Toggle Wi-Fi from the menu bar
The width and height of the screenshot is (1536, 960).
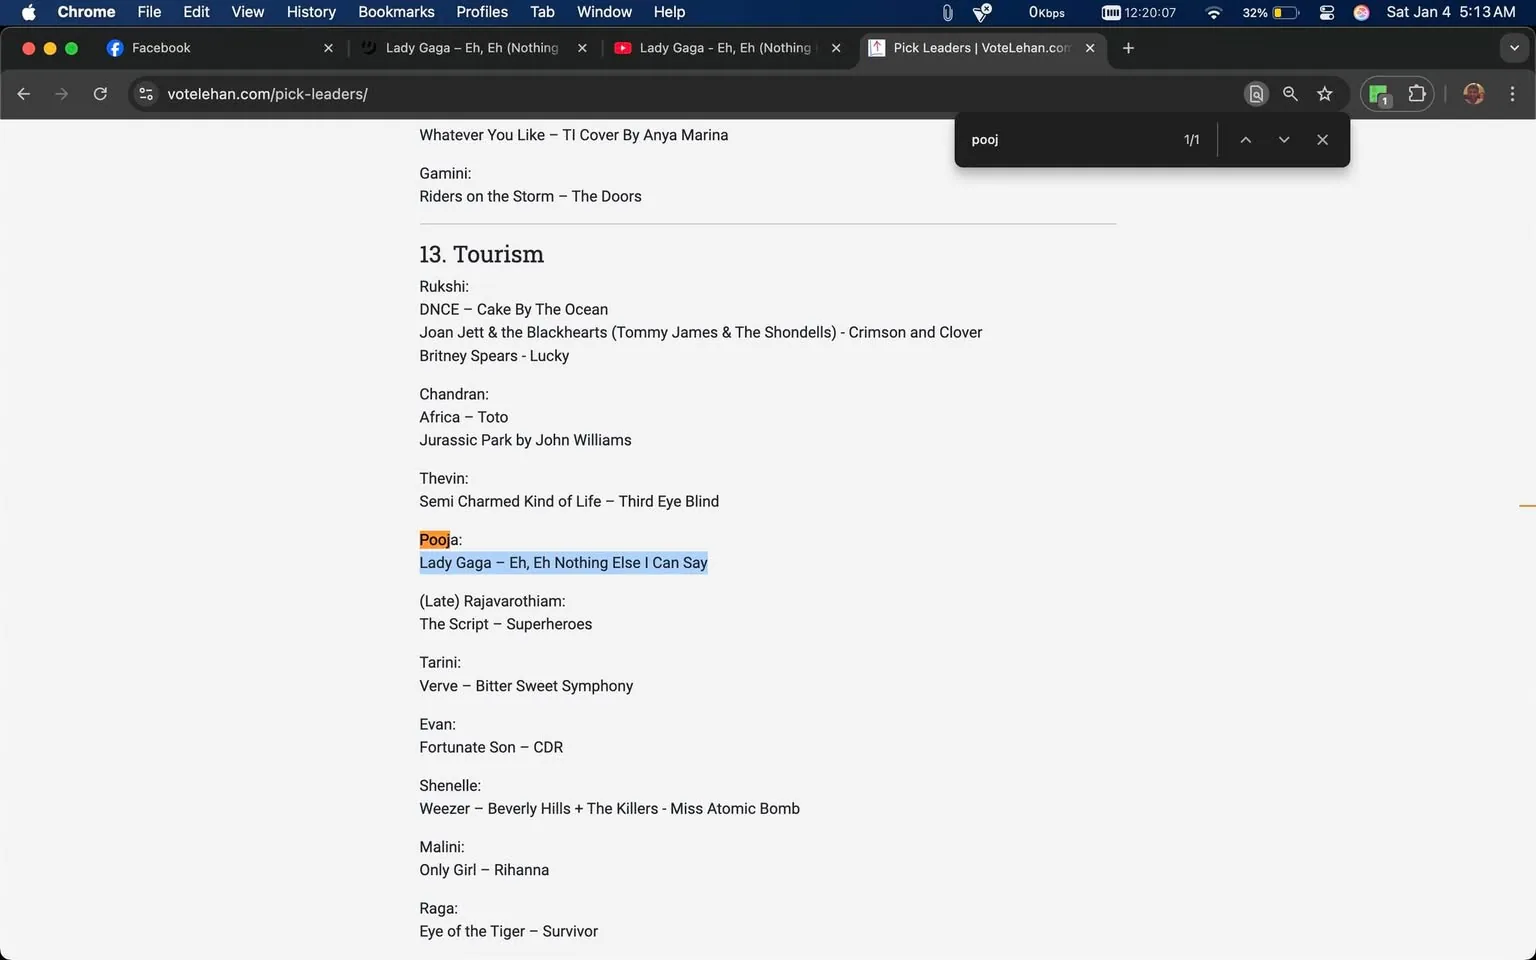click(1213, 12)
